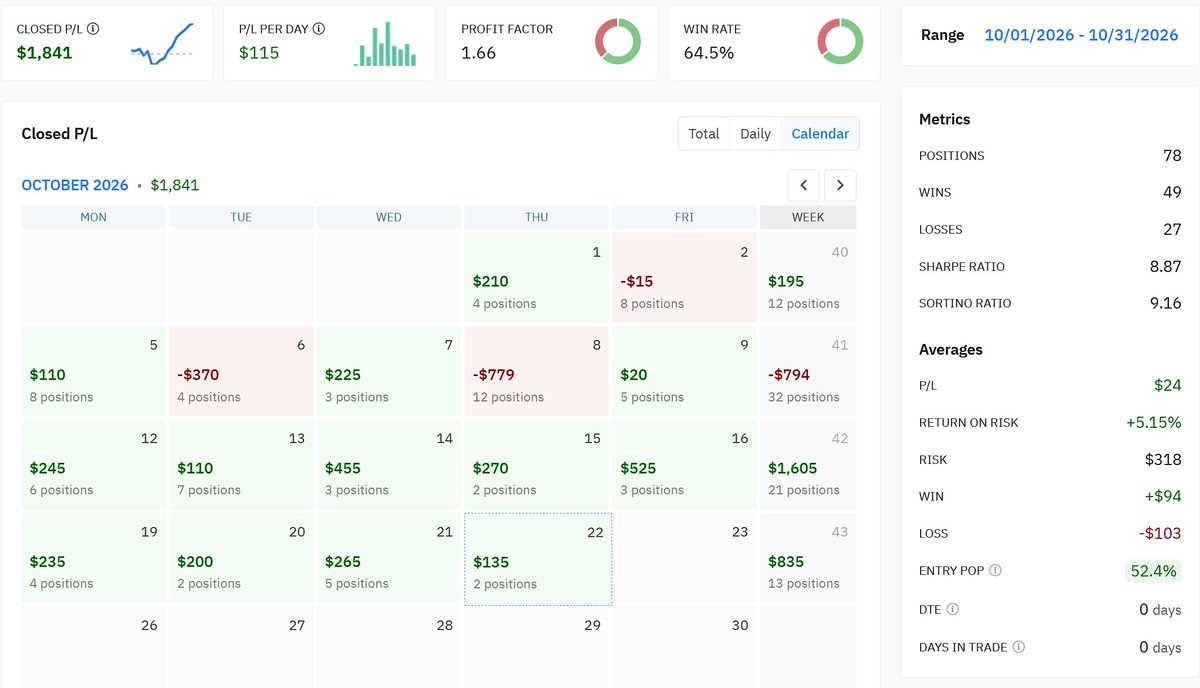Open October 7 cell with $225
Screen dimensions: 1200x688
[389, 371]
